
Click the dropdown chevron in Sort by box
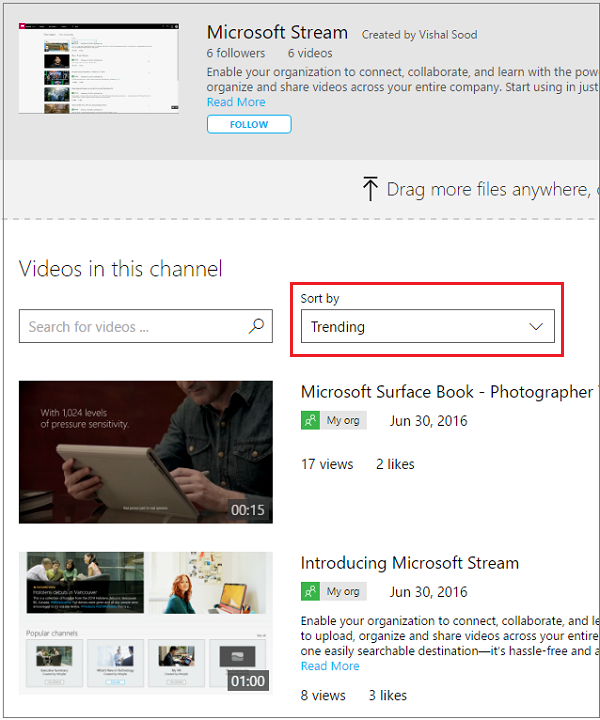[536, 326]
